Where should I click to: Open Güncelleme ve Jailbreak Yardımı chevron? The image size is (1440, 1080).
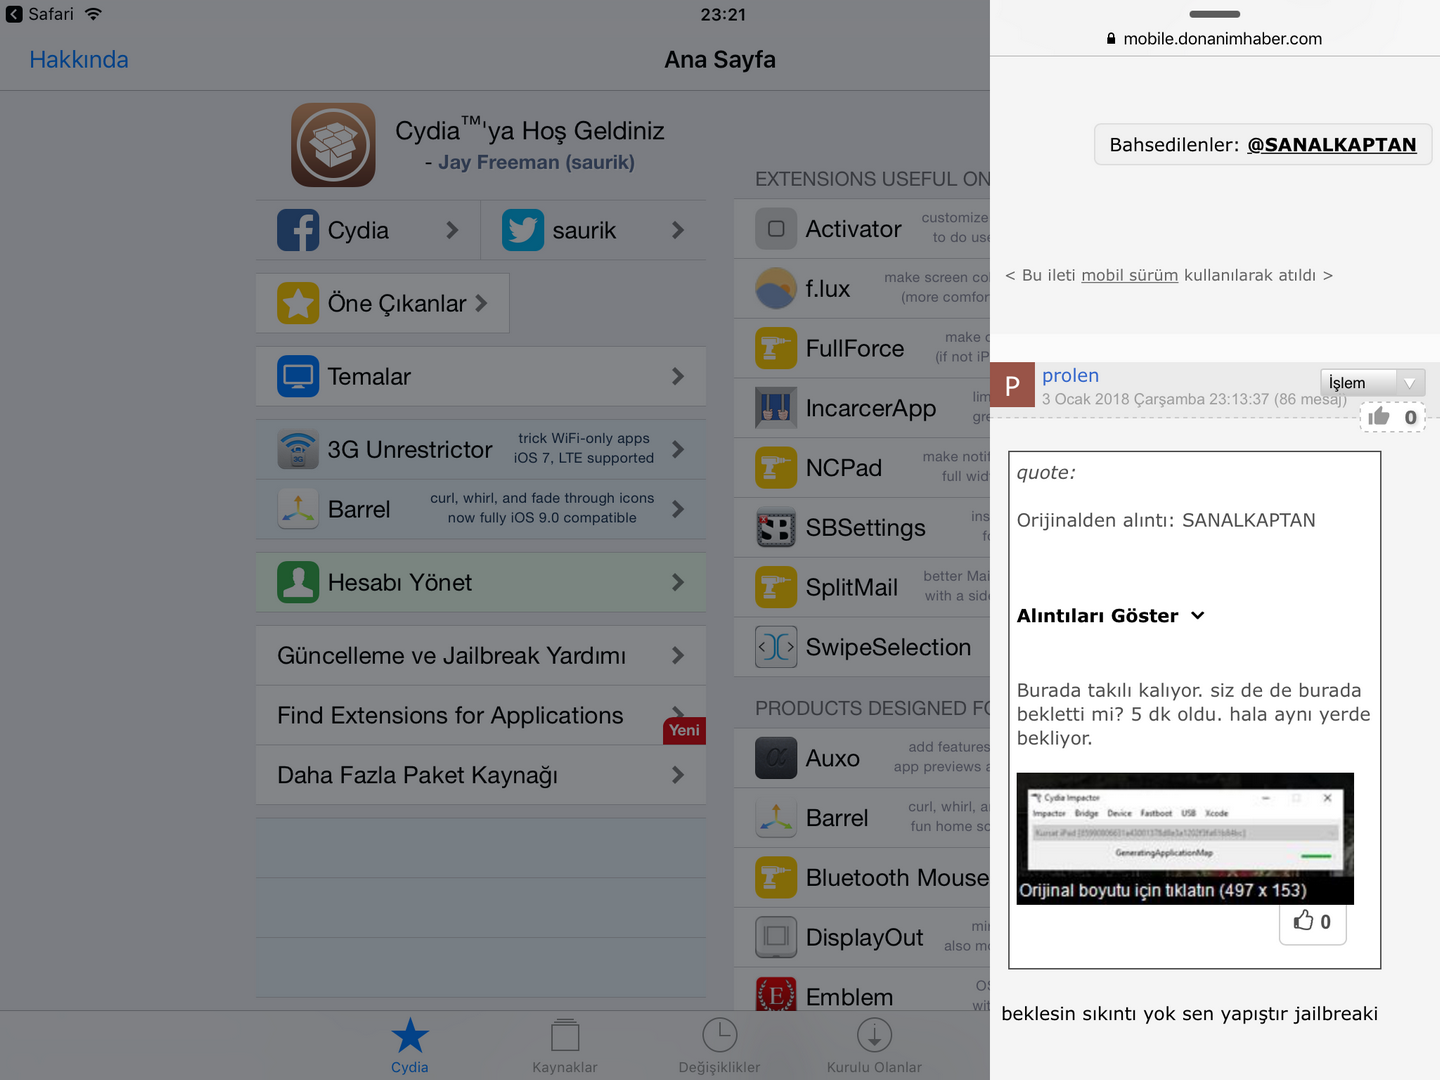point(678,655)
